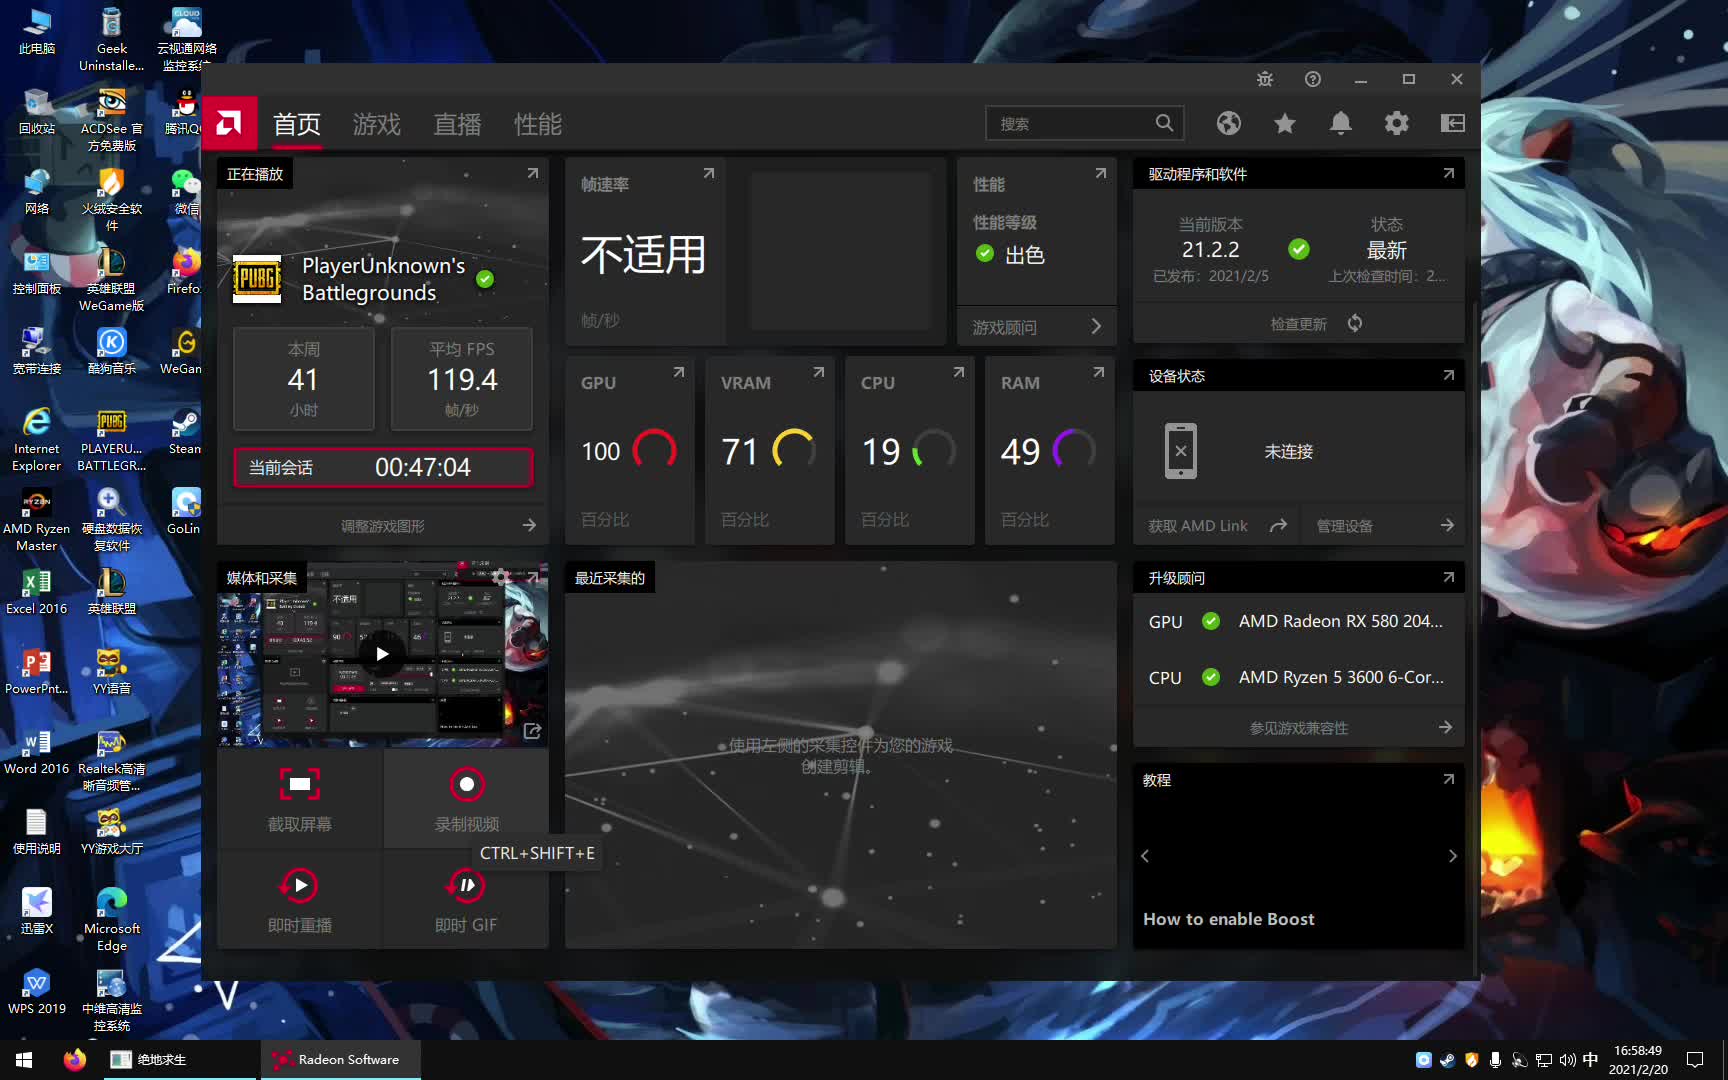Open 参见游戏兼容性 compatibility link
Image resolution: width=1728 pixels, height=1080 pixels.
point(1298,727)
